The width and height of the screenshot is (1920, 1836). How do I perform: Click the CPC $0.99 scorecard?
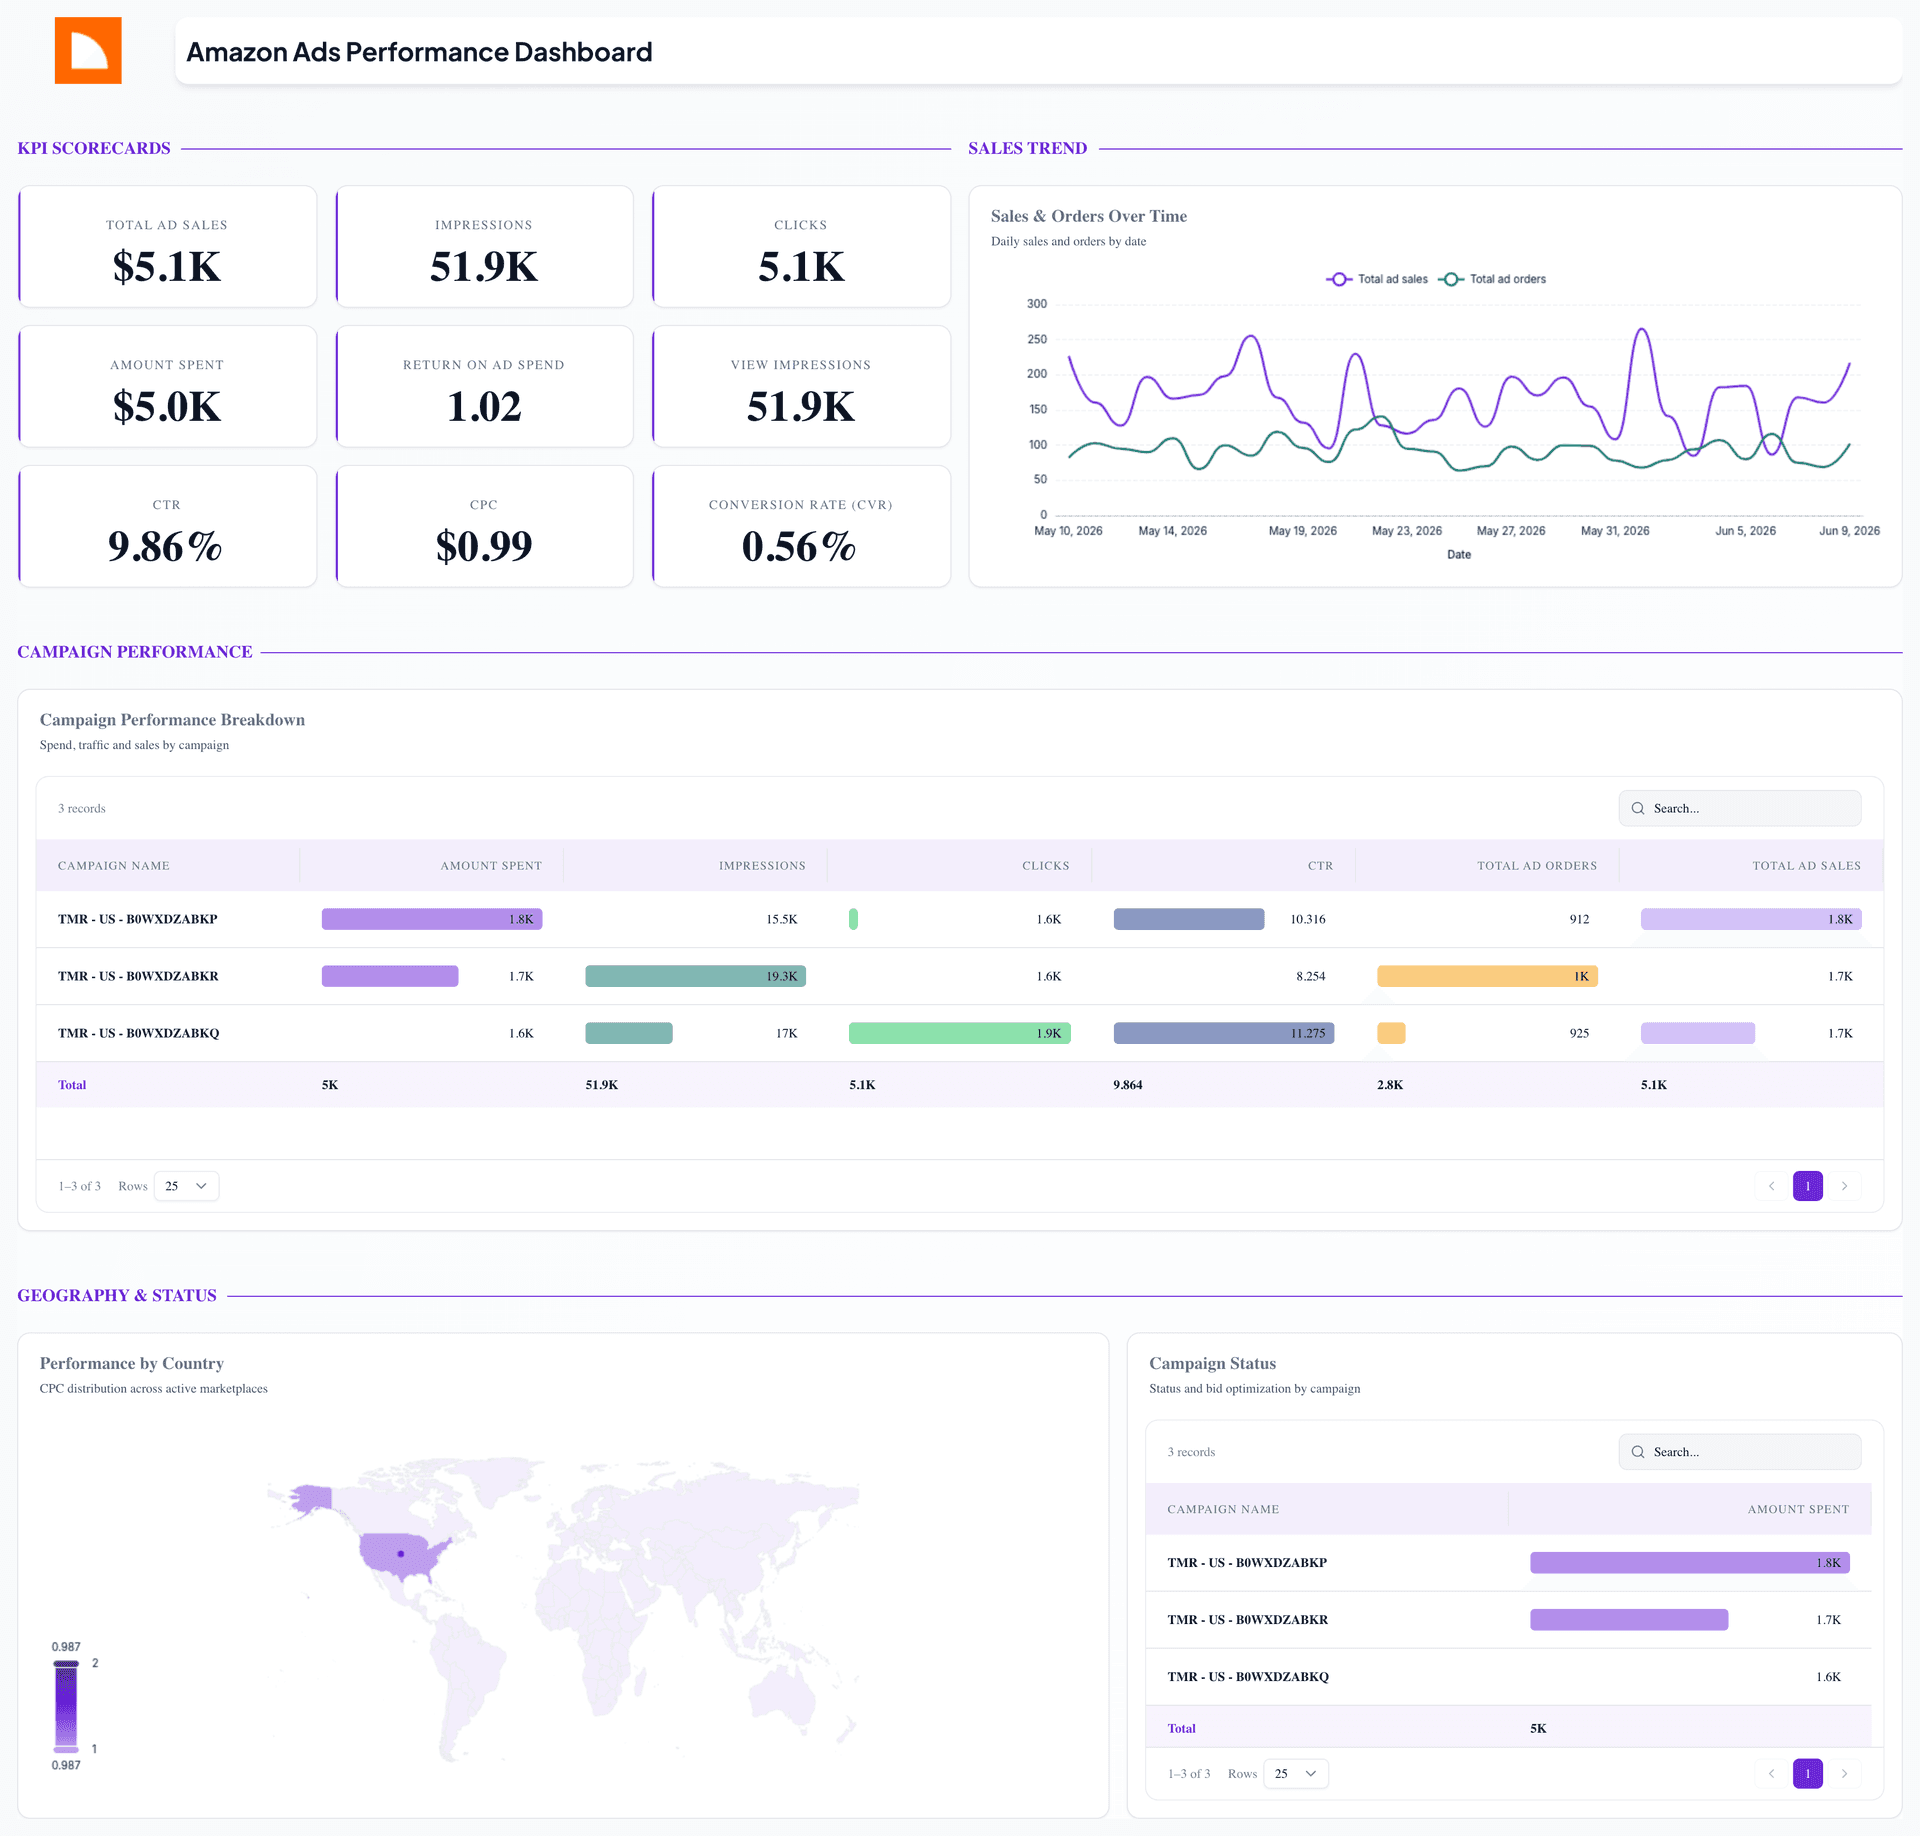pos(484,527)
